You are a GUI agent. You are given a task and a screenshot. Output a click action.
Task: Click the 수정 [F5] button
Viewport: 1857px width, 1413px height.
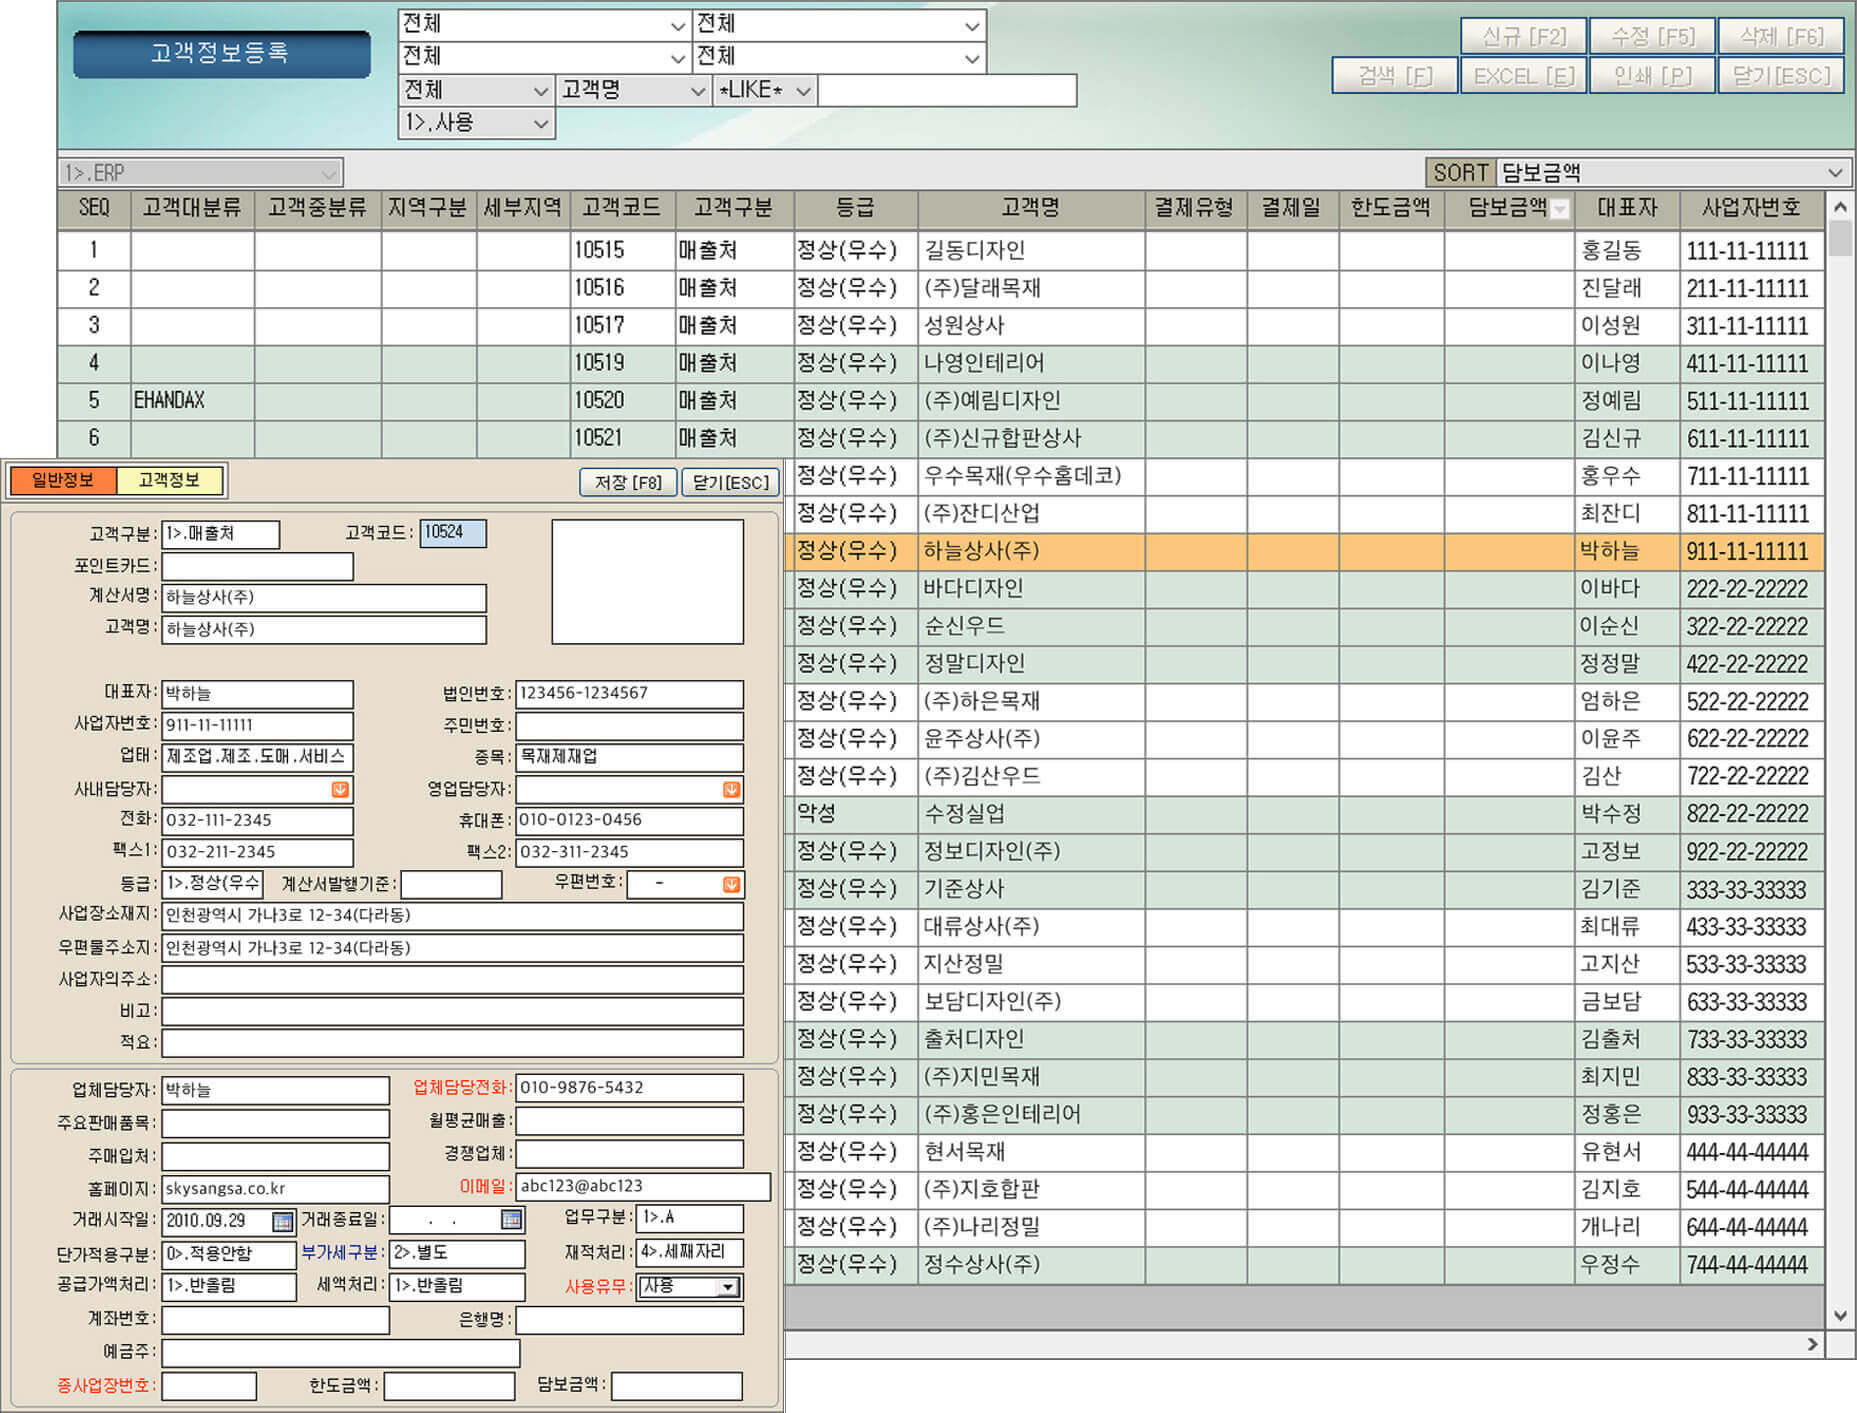point(1652,37)
